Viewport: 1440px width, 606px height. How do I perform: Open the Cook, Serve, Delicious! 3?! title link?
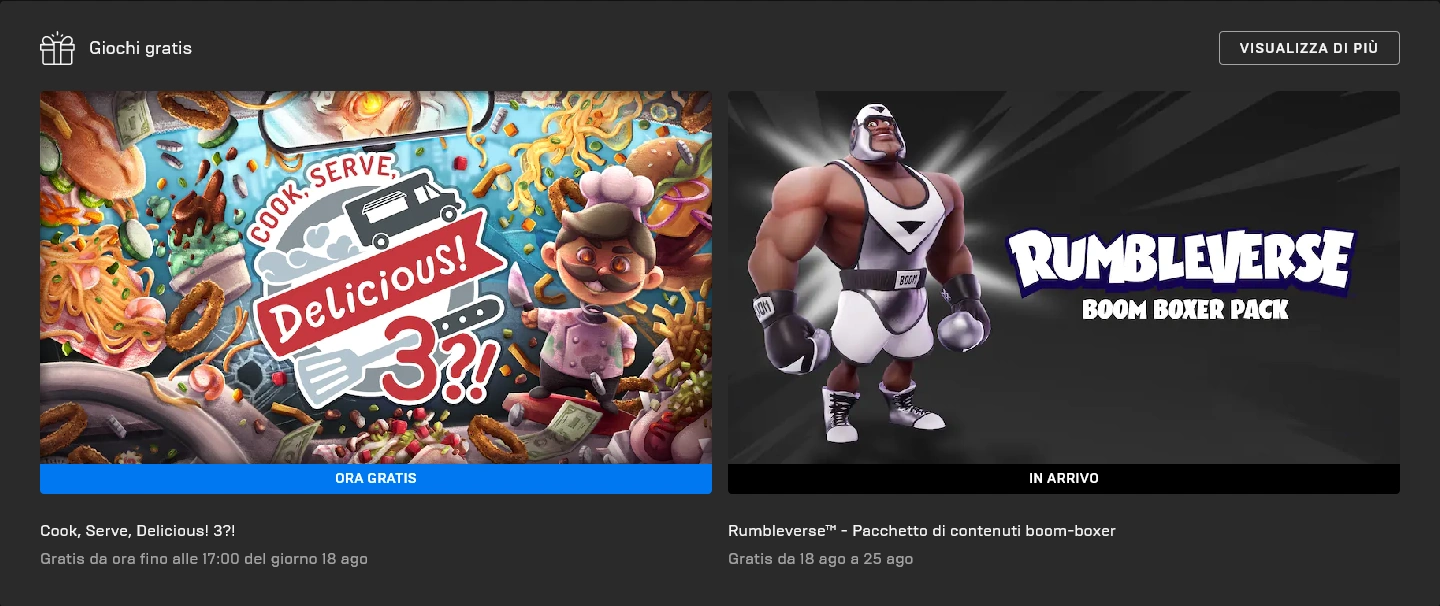click(138, 530)
